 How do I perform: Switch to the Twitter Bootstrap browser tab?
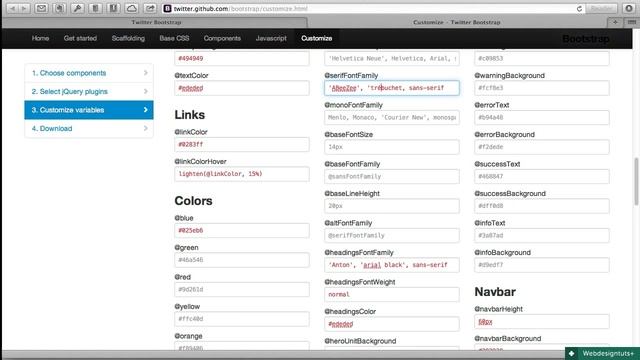(155, 22)
